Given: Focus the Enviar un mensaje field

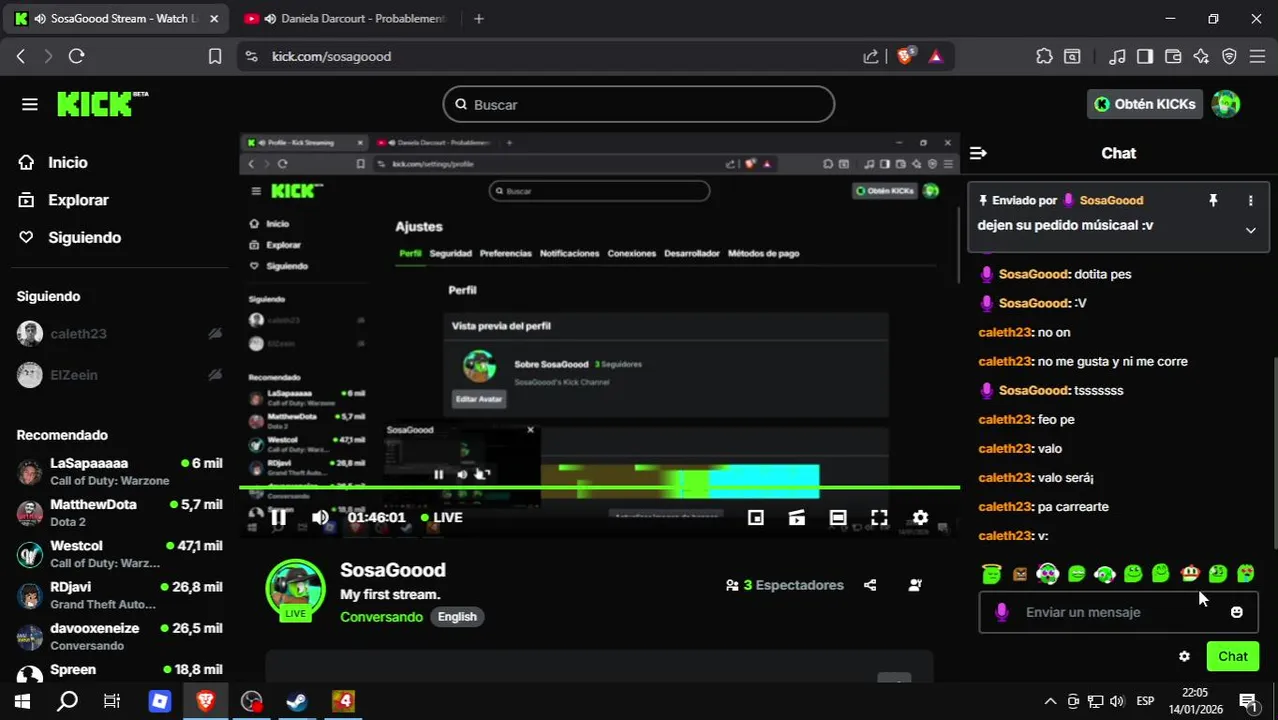Looking at the screenshot, I should [1118, 612].
